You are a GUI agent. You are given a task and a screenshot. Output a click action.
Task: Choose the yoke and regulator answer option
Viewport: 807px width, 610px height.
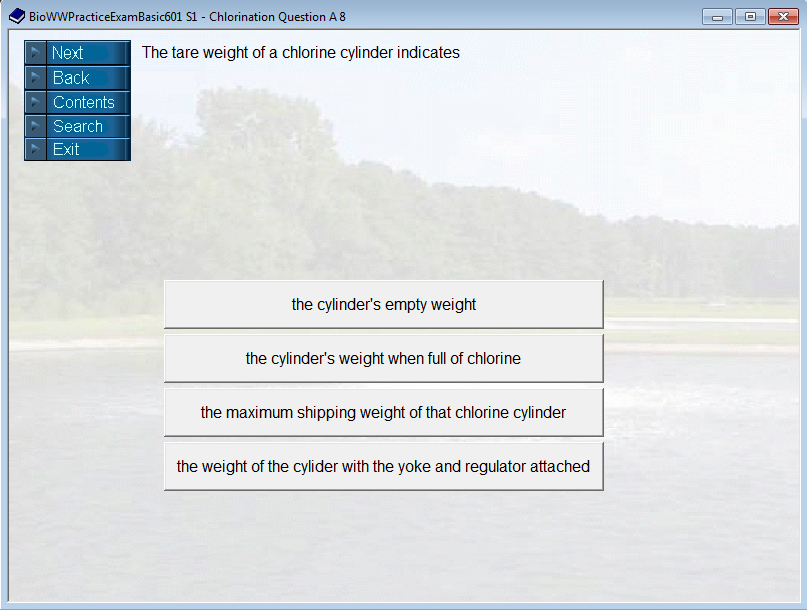pyautogui.click(x=383, y=466)
